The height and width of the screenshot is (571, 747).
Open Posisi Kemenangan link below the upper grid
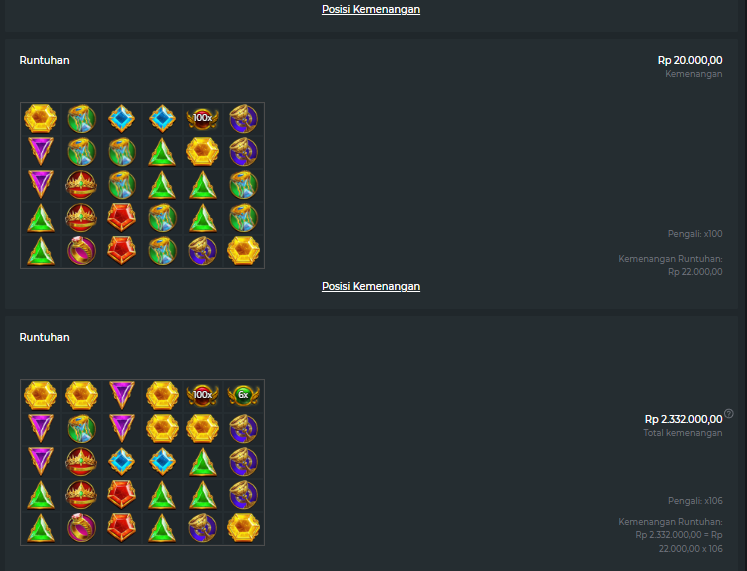pos(371,286)
